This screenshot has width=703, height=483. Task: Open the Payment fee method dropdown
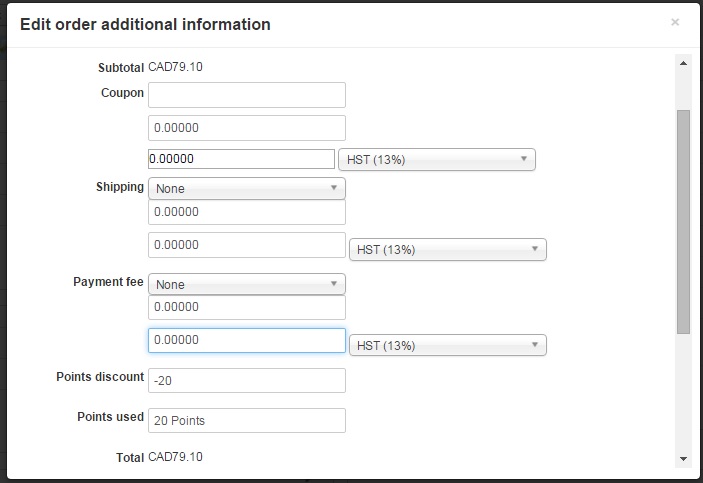pos(246,284)
